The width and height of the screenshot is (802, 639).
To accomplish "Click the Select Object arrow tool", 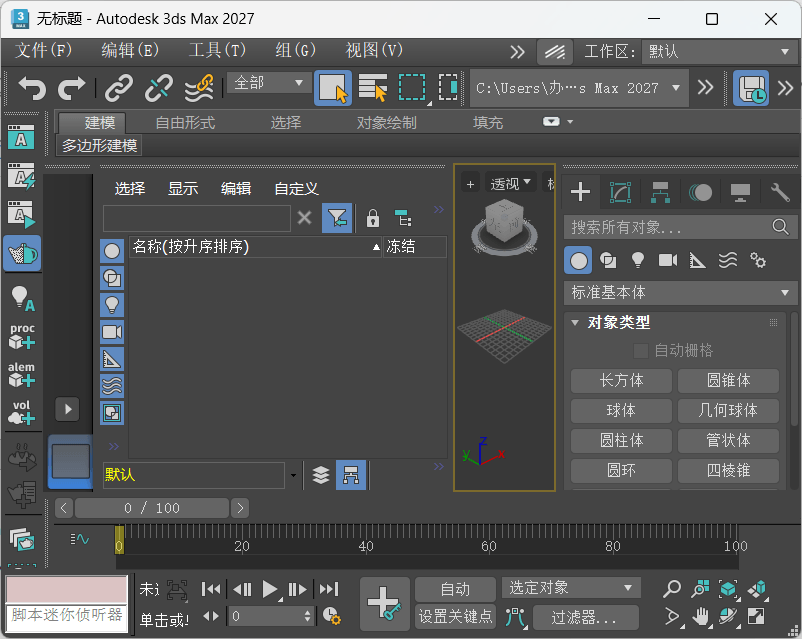I will [x=333, y=87].
